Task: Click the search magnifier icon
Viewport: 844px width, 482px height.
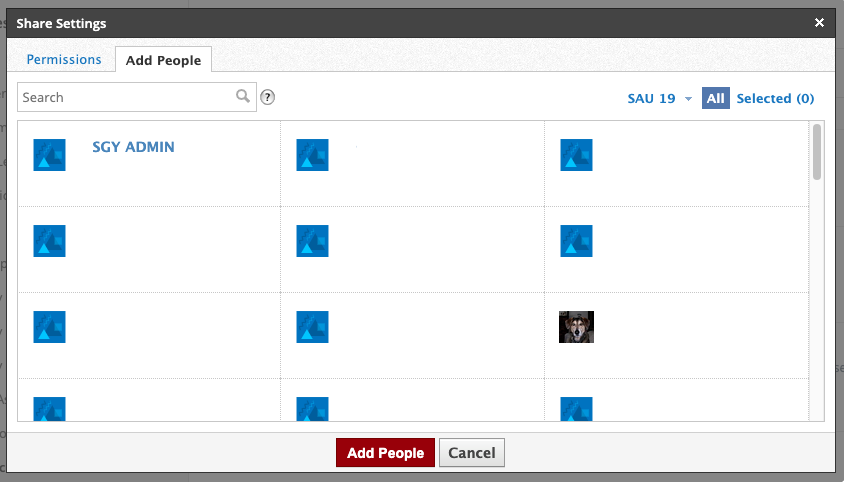Action: coord(242,97)
